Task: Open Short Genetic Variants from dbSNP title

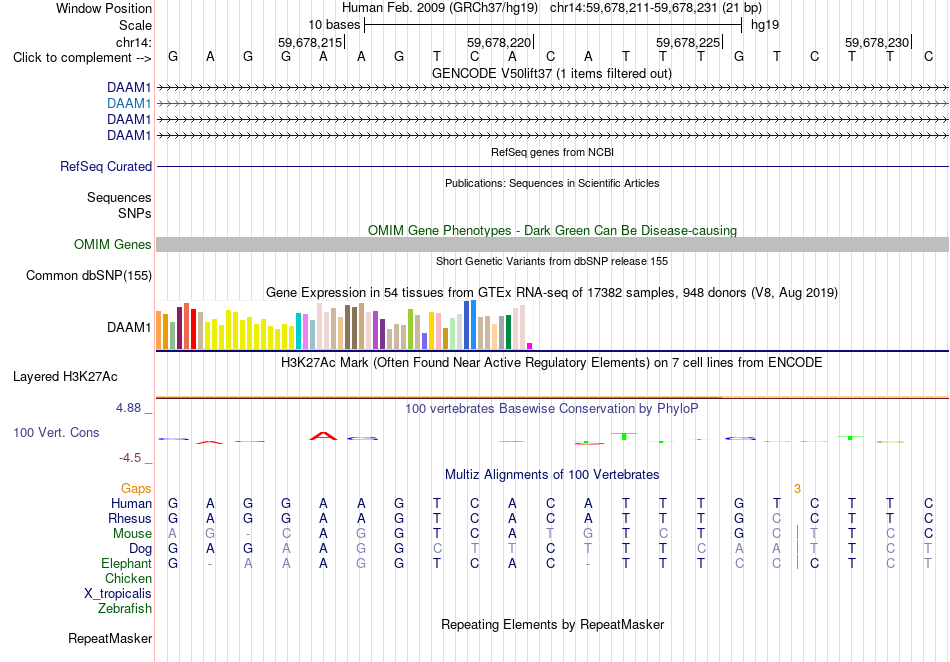Action: click(552, 261)
